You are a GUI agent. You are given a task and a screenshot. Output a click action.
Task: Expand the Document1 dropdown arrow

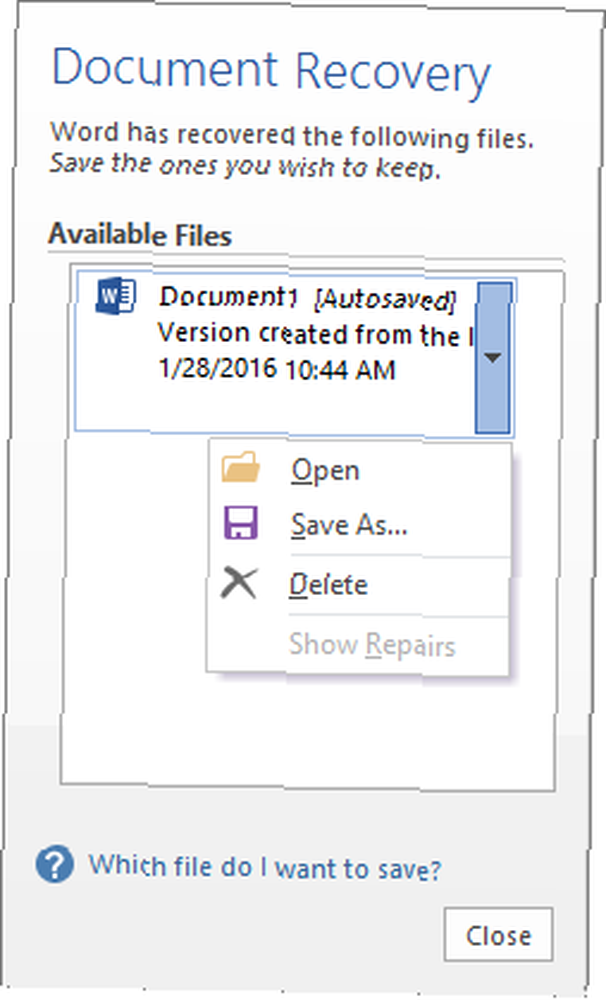tap(493, 358)
